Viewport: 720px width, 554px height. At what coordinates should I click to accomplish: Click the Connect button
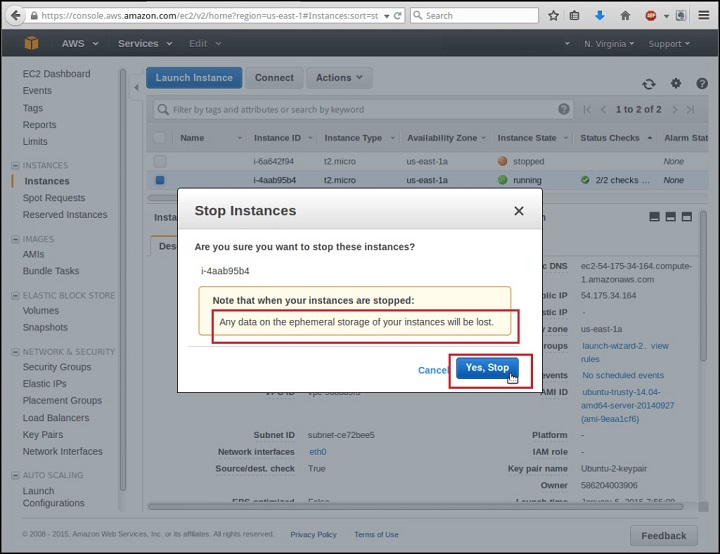click(x=274, y=78)
